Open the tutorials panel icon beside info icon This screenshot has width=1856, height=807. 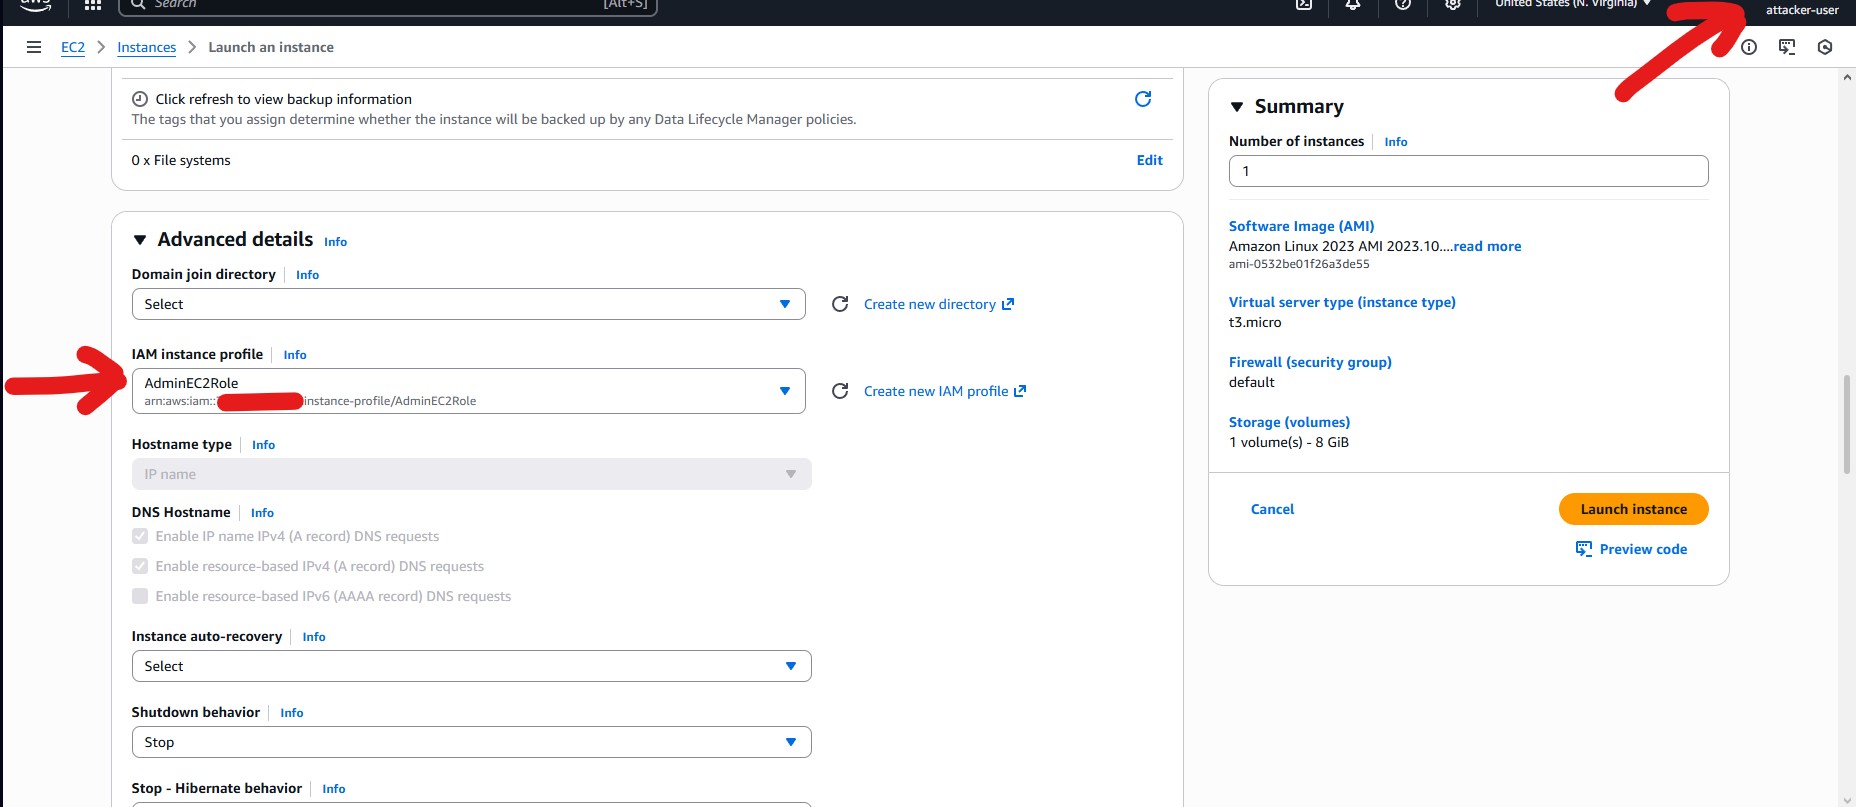(x=1787, y=47)
